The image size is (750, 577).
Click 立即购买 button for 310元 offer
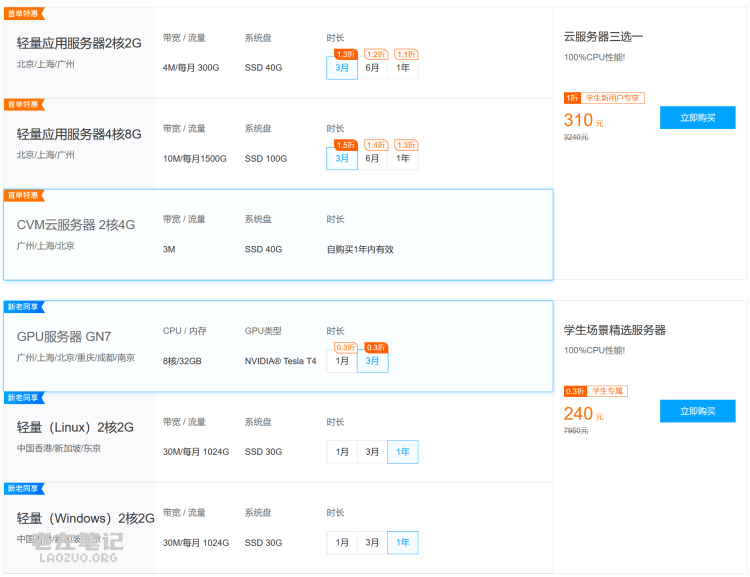(697, 118)
